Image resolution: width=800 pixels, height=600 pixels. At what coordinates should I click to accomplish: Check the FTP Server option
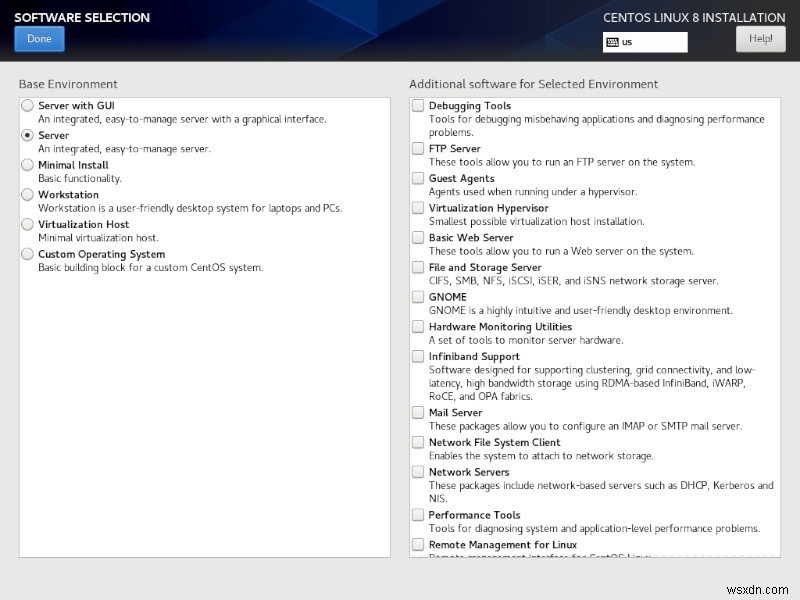(418, 148)
